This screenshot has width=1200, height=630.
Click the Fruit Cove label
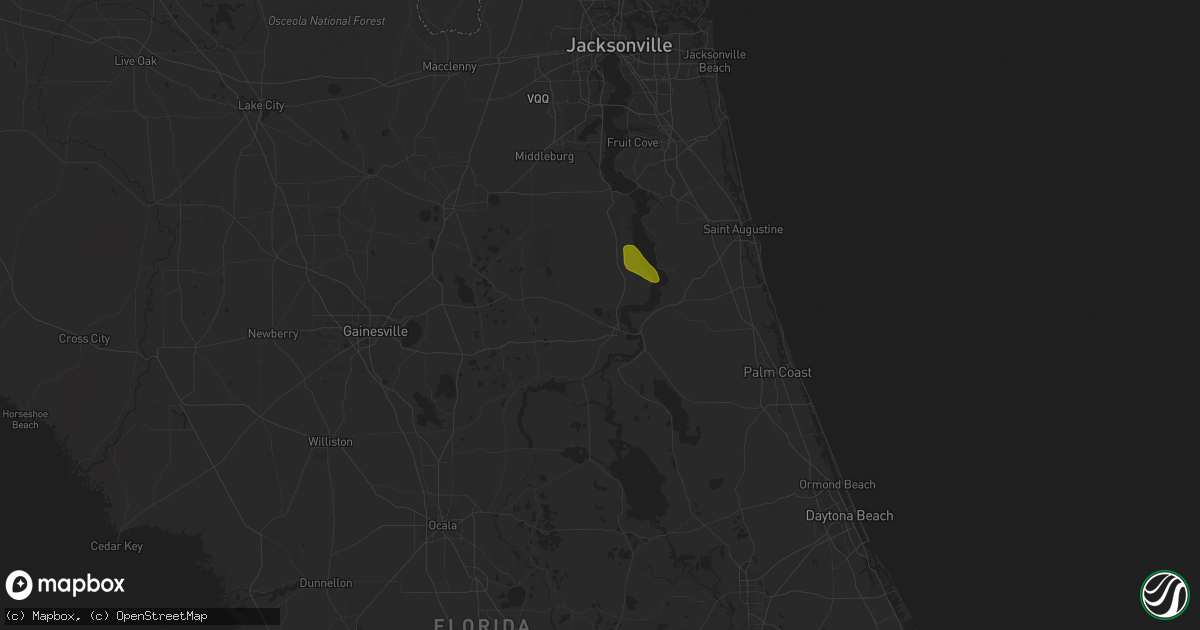633,143
